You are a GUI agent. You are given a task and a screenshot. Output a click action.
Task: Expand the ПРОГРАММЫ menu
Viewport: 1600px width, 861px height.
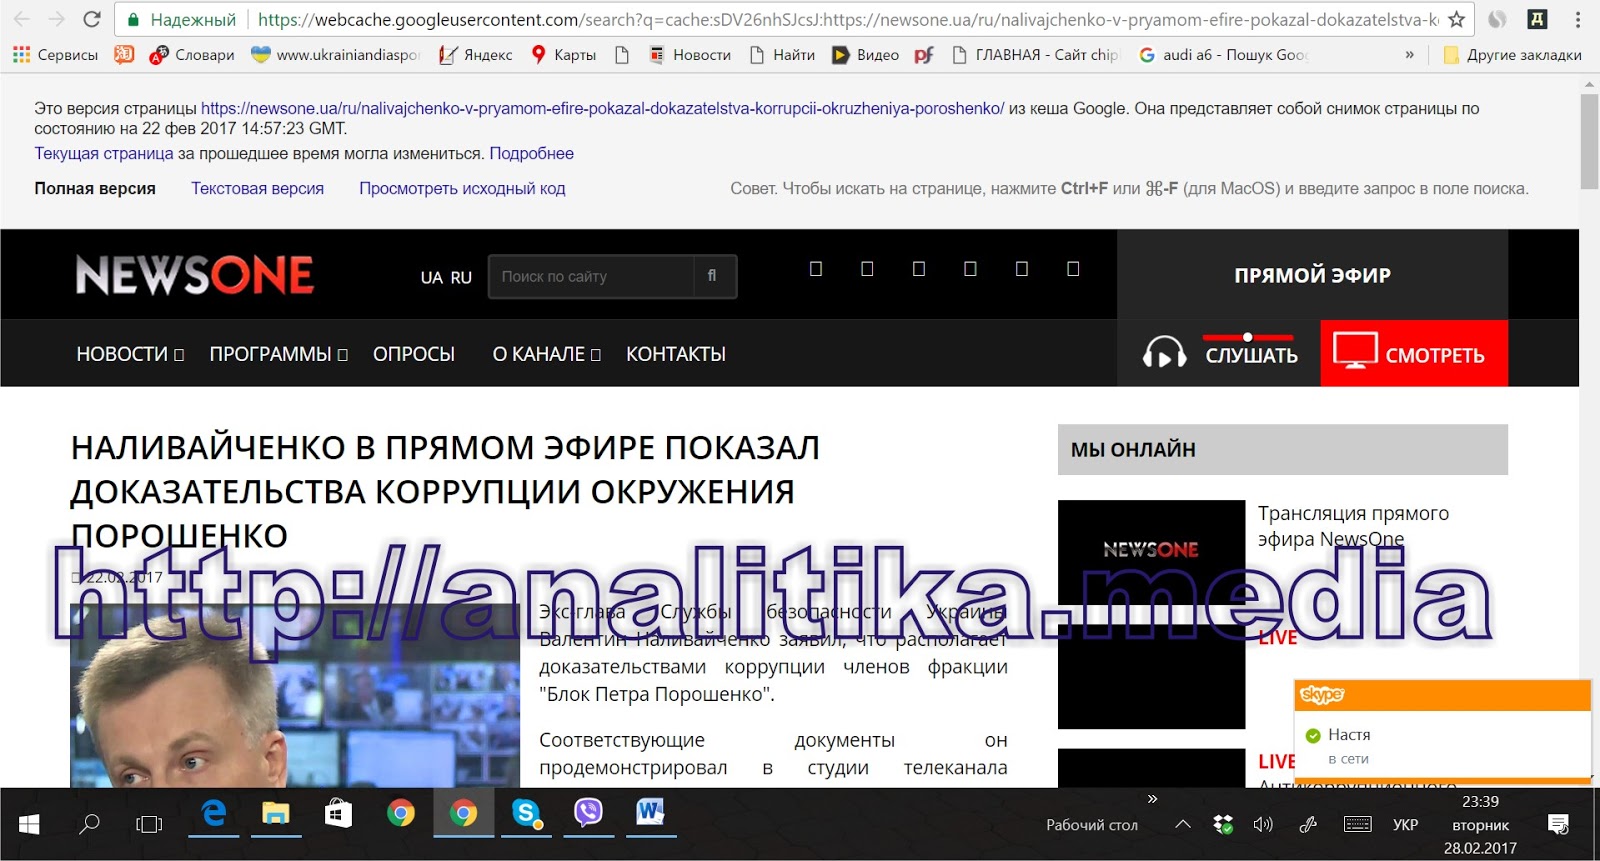pyautogui.click(x=278, y=354)
